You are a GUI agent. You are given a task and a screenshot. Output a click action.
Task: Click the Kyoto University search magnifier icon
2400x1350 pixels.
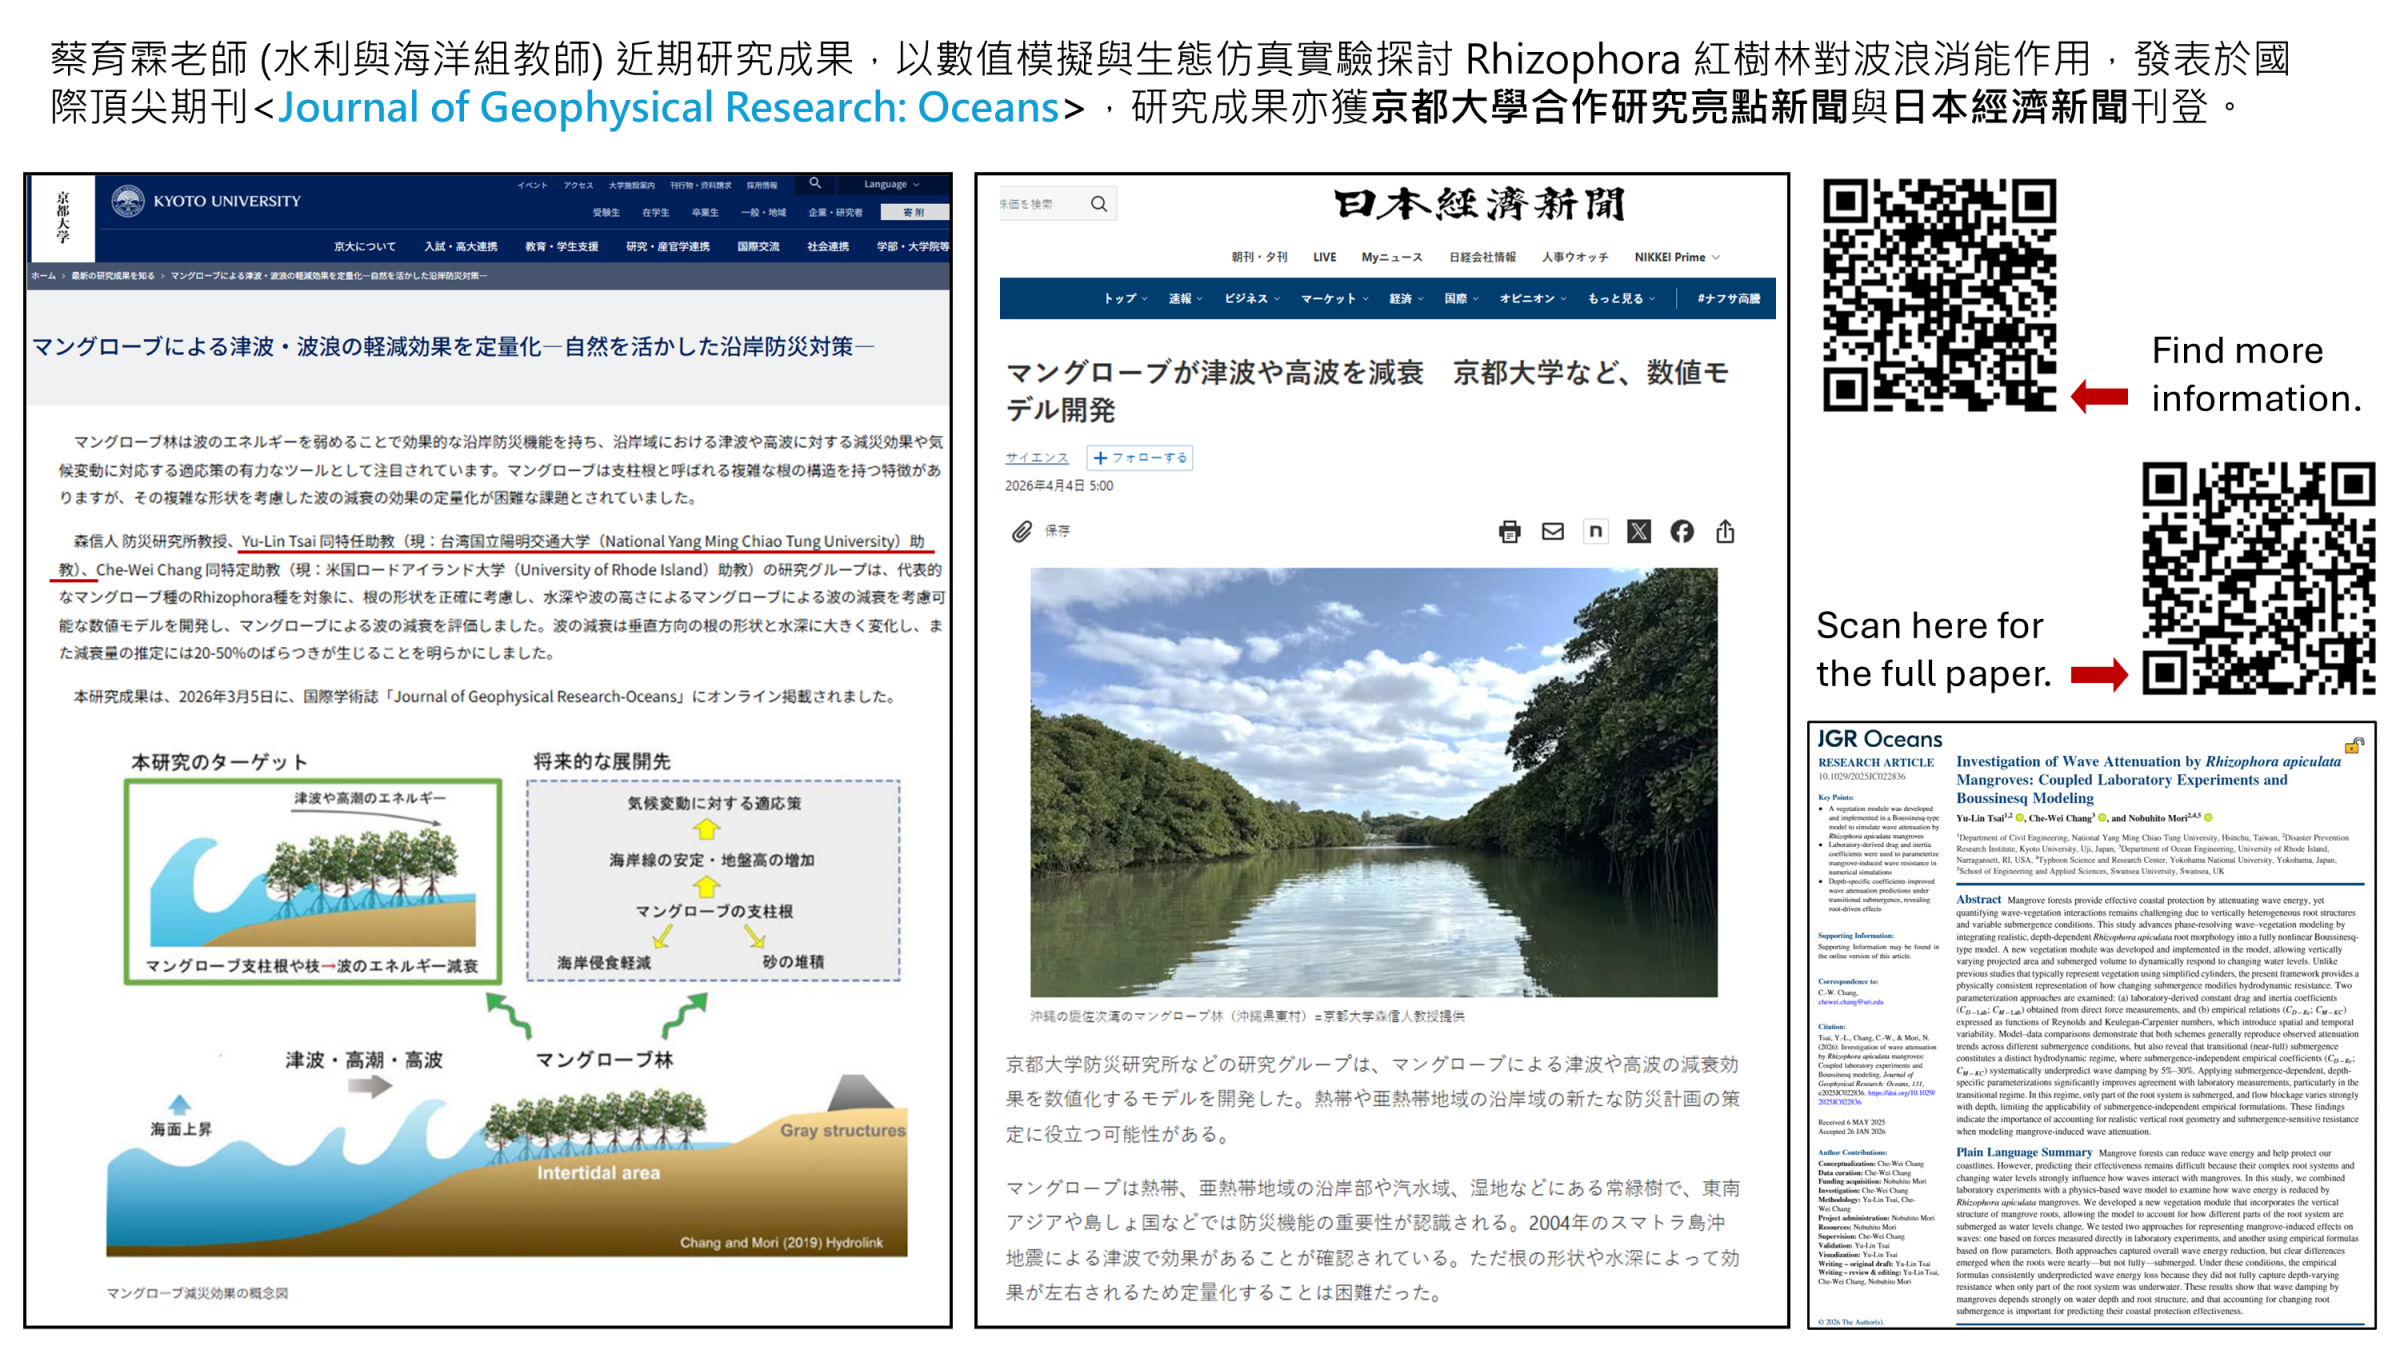click(815, 183)
